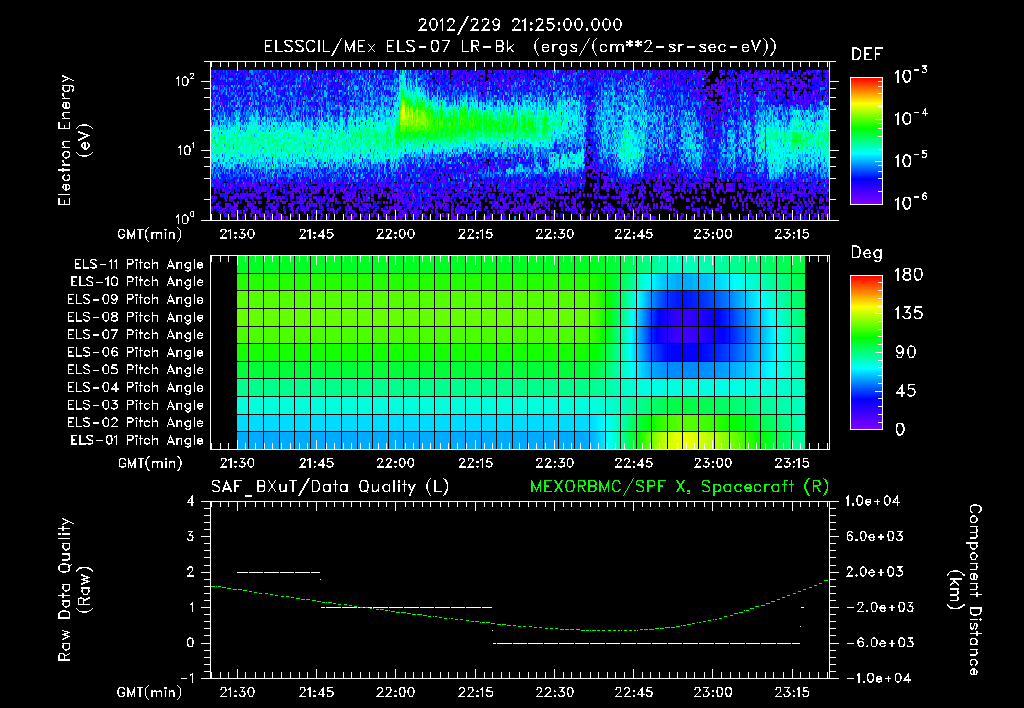Screen dimensions: 1024x708
Task: Click the yellow ELS-01 high pitch angle cells
Action: click(691, 440)
